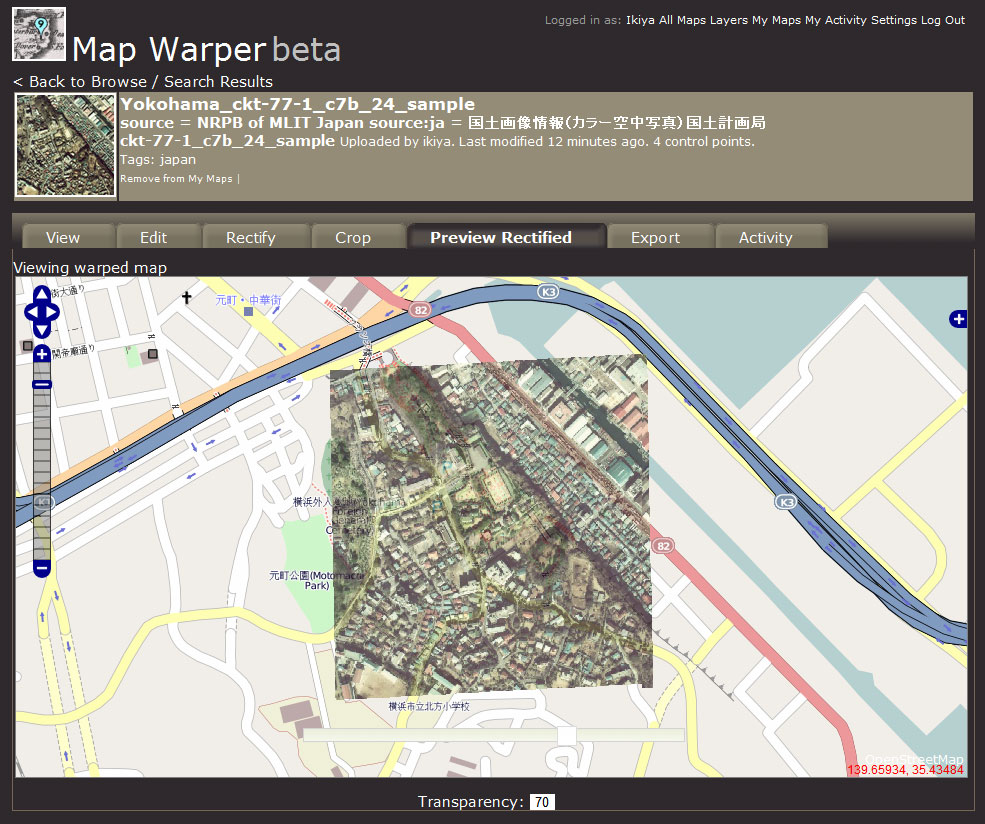The height and width of the screenshot is (824, 985).
Task: Click the aerial photo map thumbnail
Action: [x=65, y=146]
